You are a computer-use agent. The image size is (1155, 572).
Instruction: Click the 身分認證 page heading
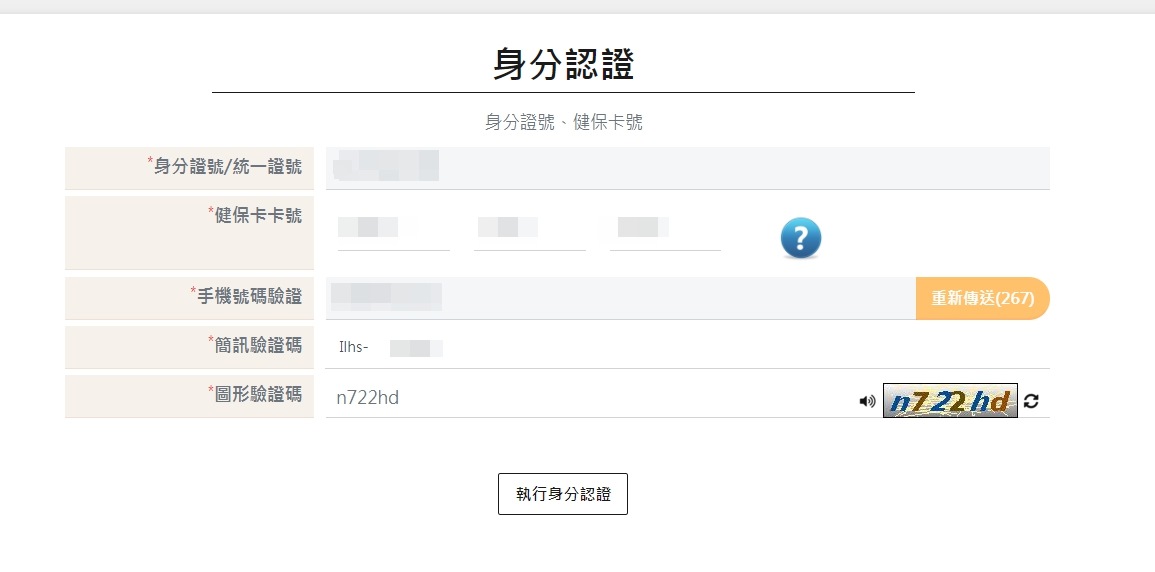[x=563, y=64]
